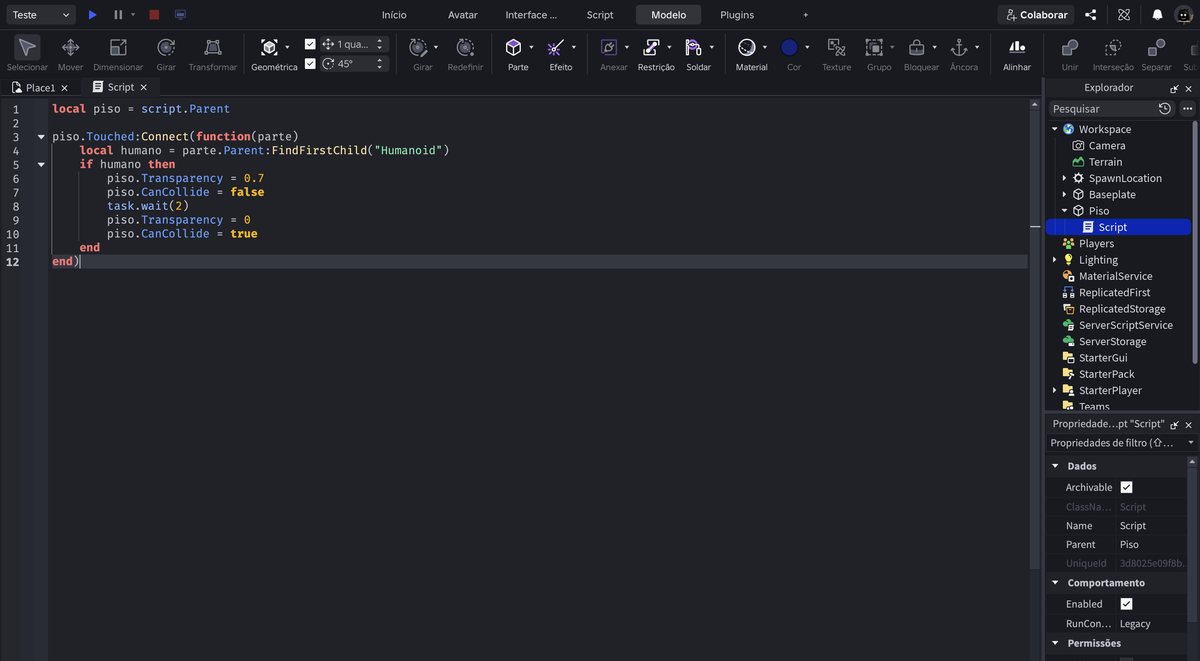
Task: Open the user avatar profile icon
Action: coord(1184,15)
